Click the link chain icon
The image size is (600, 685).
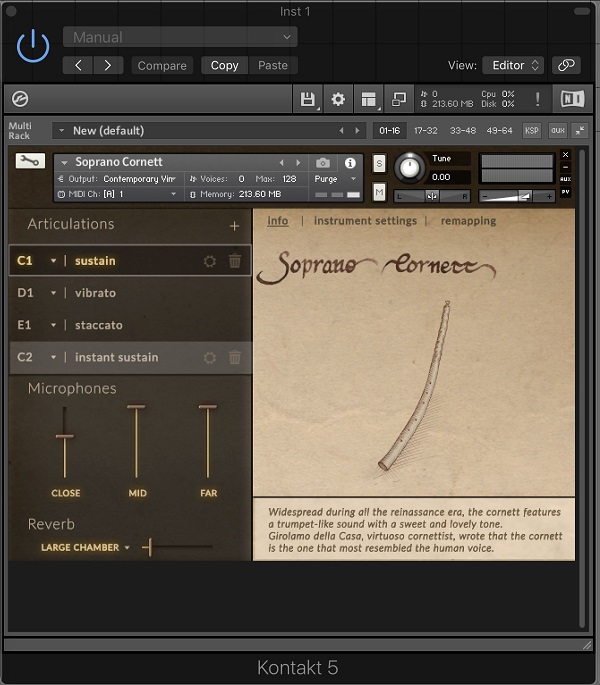(x=566, y=66)
